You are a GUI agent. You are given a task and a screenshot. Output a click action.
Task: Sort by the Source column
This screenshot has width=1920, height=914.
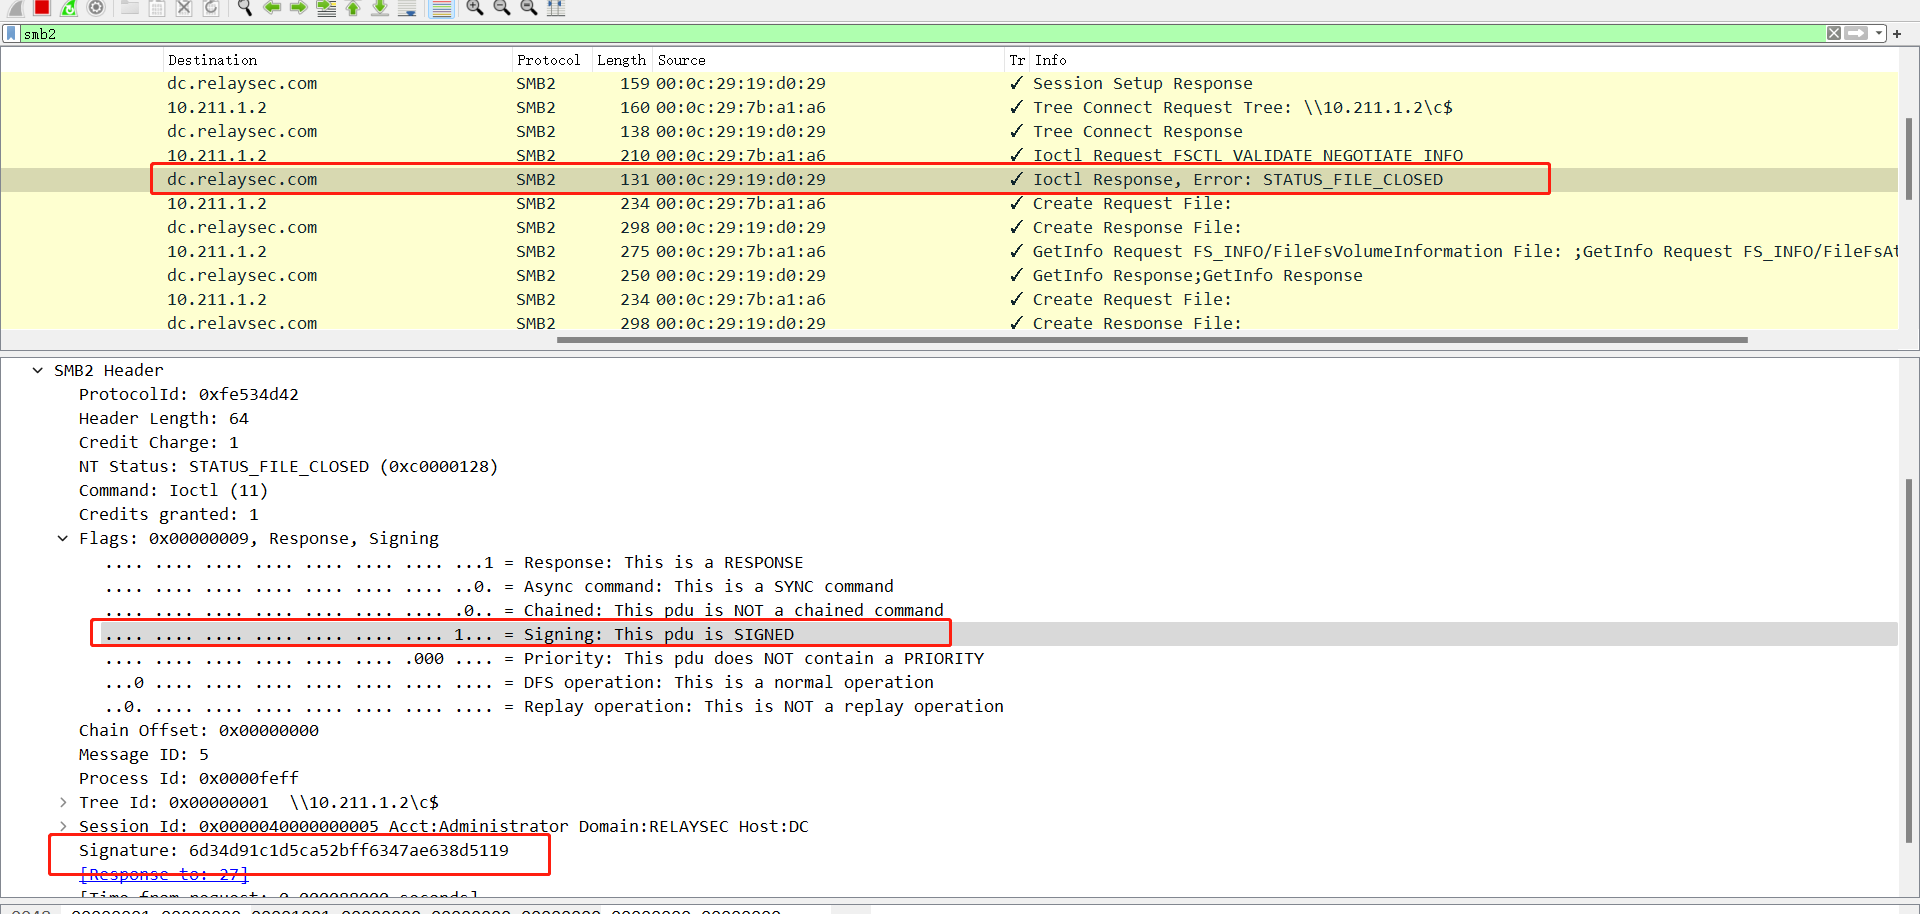tap(829, 60)
